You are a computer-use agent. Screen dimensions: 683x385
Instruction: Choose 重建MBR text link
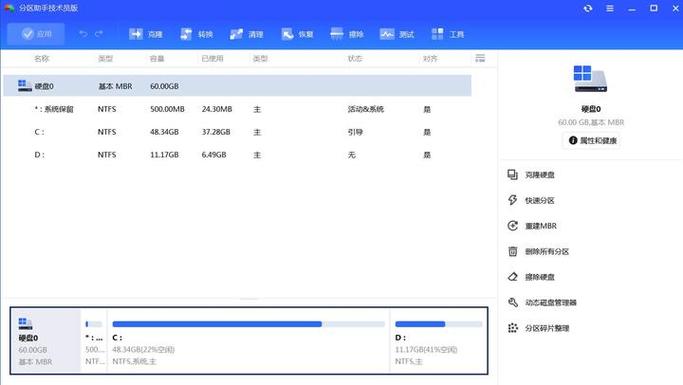coord(541,226)
